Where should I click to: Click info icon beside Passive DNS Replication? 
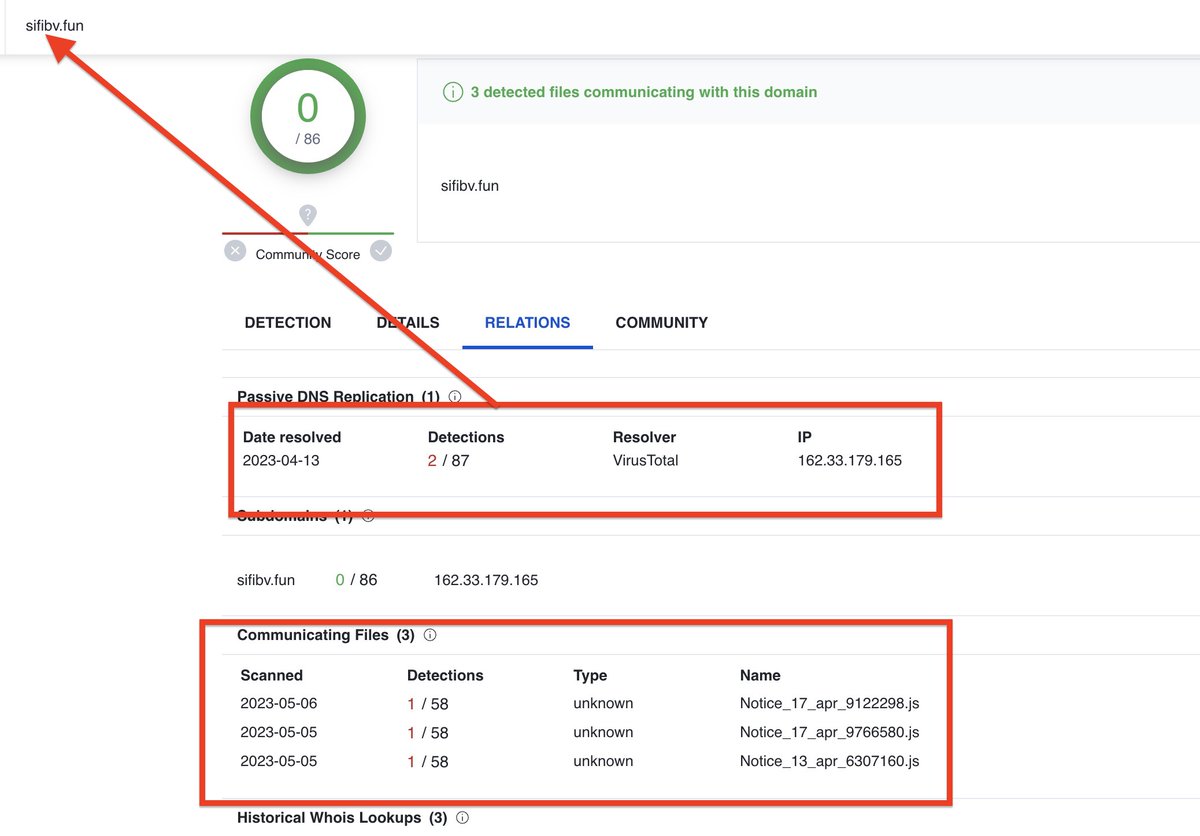[x=455, y=397]
